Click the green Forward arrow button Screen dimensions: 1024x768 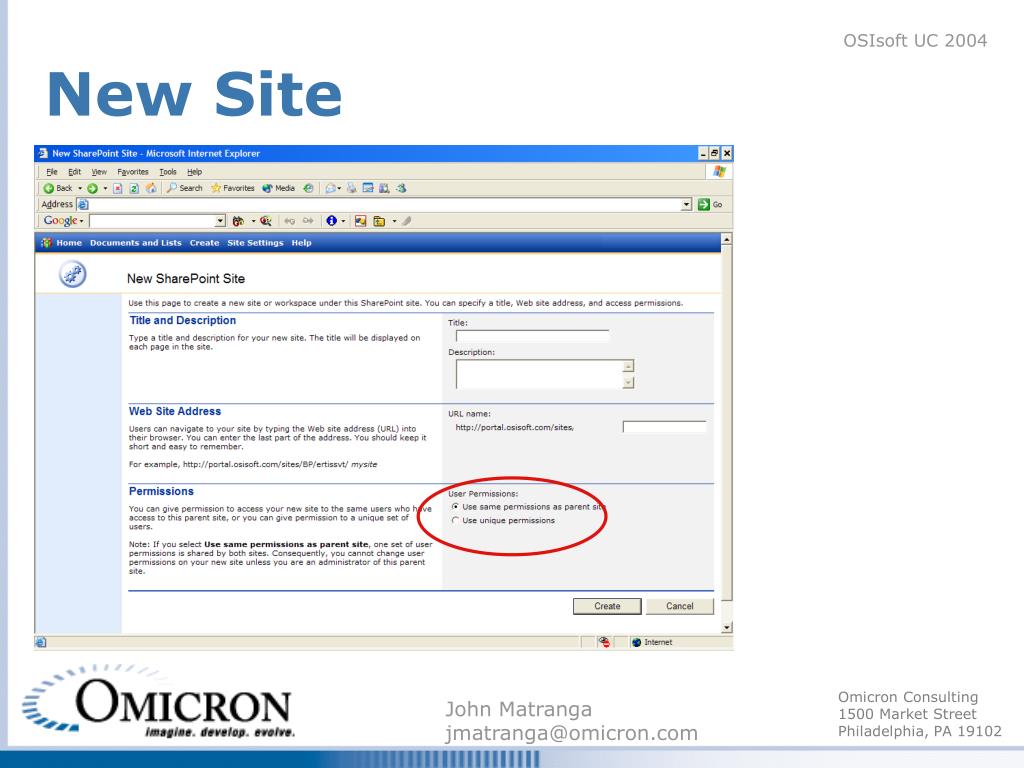coord(93,188)
